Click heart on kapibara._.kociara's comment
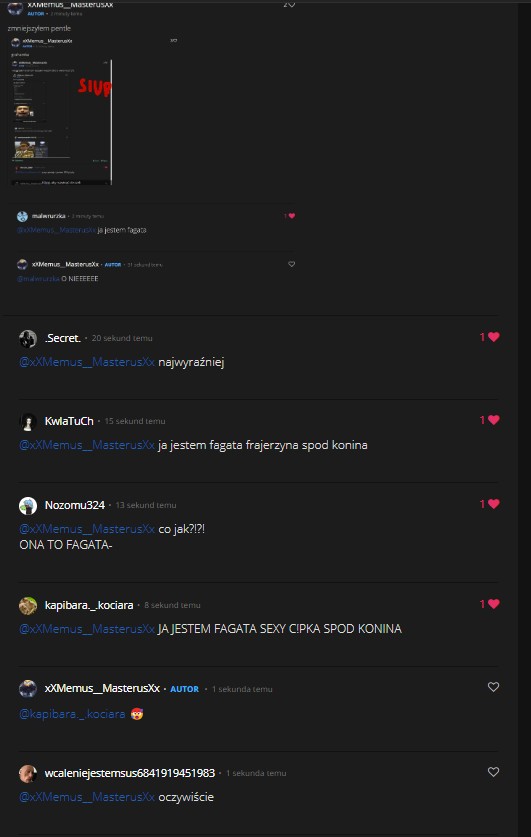The height and width of the screenshot is (837, 531). tap(493, 604)
